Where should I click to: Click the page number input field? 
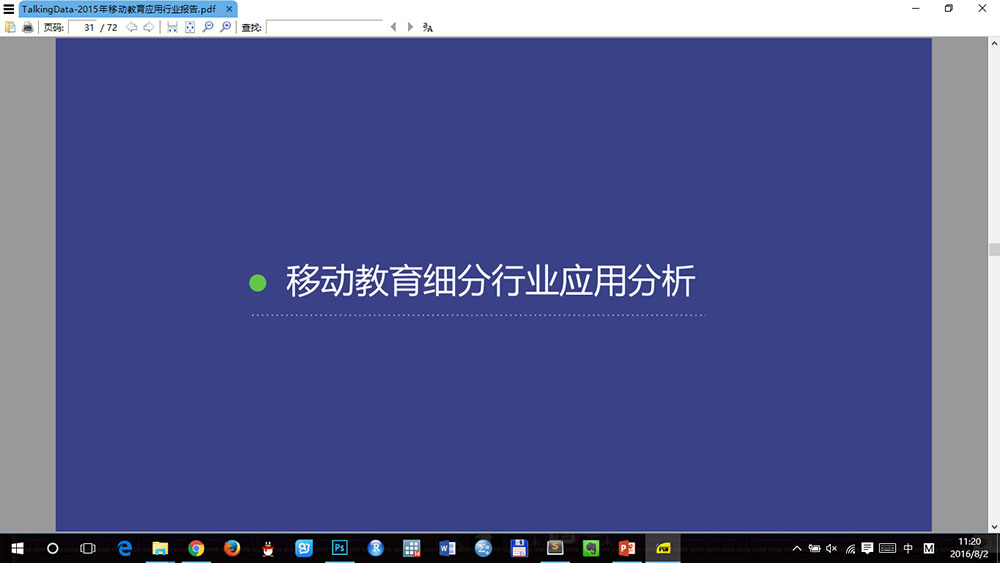pos(82,27)
